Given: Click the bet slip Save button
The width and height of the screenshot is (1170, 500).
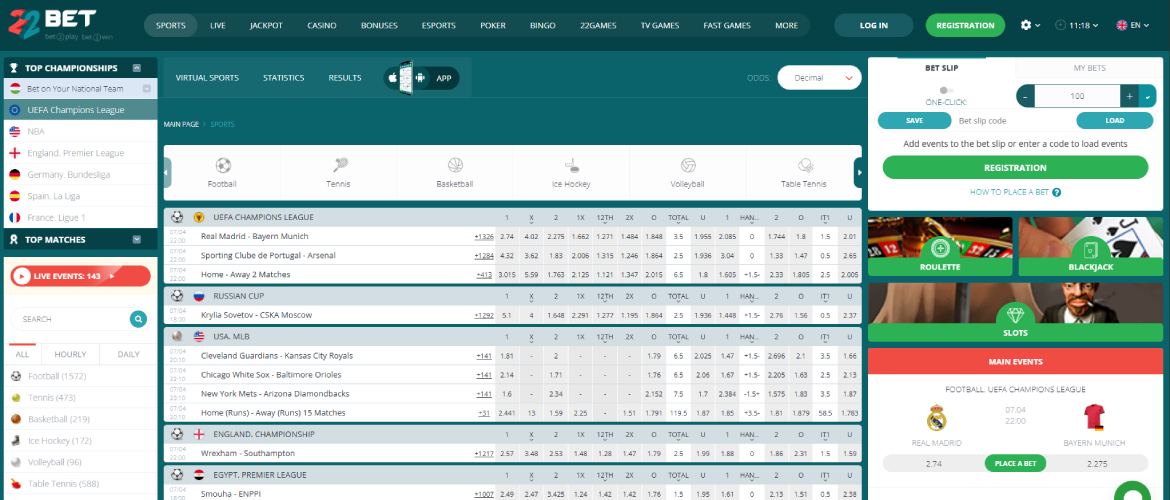Looking at the screenshot, I should click(x=914, y=121).
